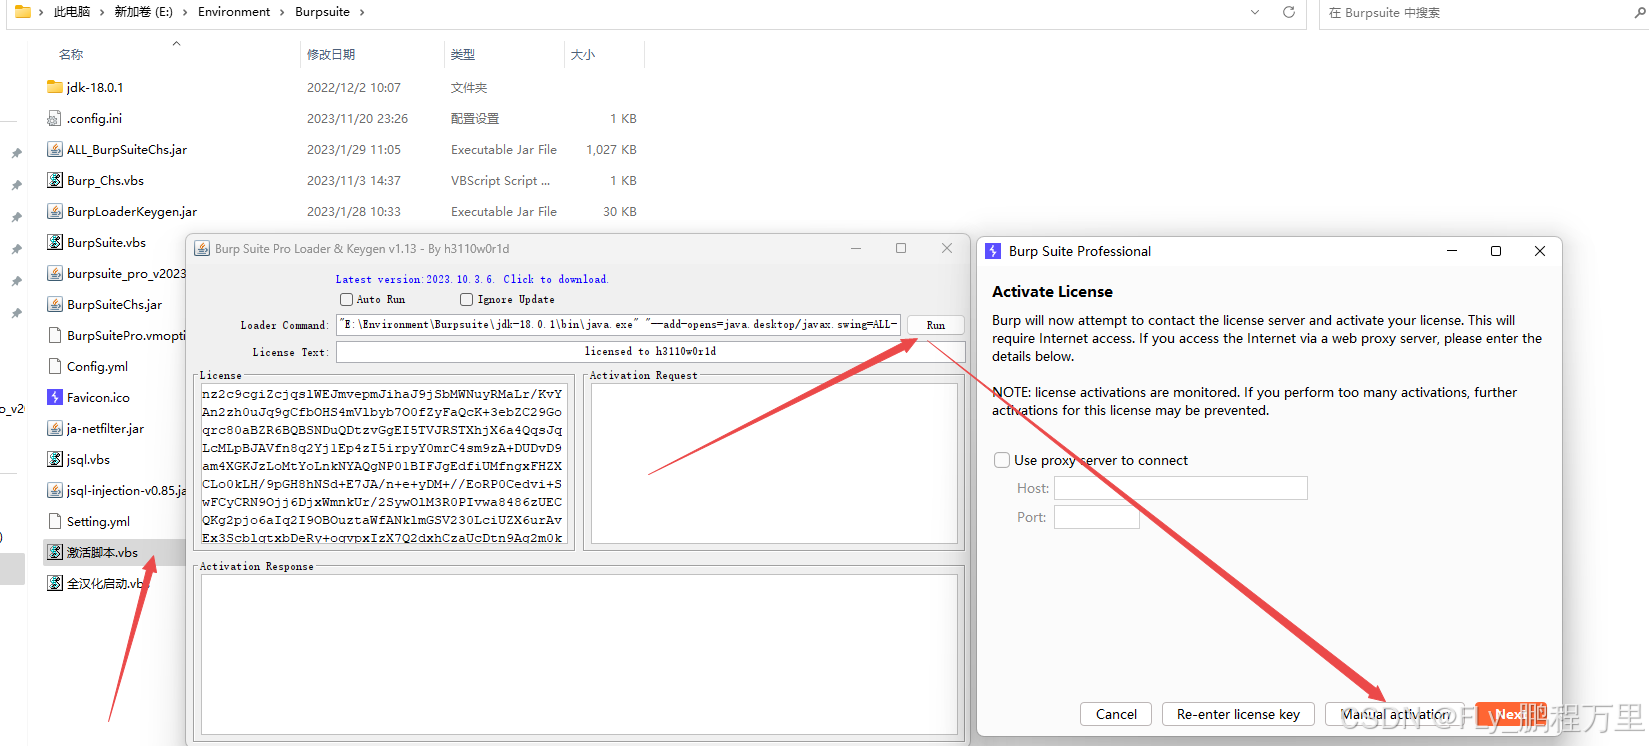Click the 1,027 KB size cell
This screenshot has width=1649, height=746.
point(611,149)
